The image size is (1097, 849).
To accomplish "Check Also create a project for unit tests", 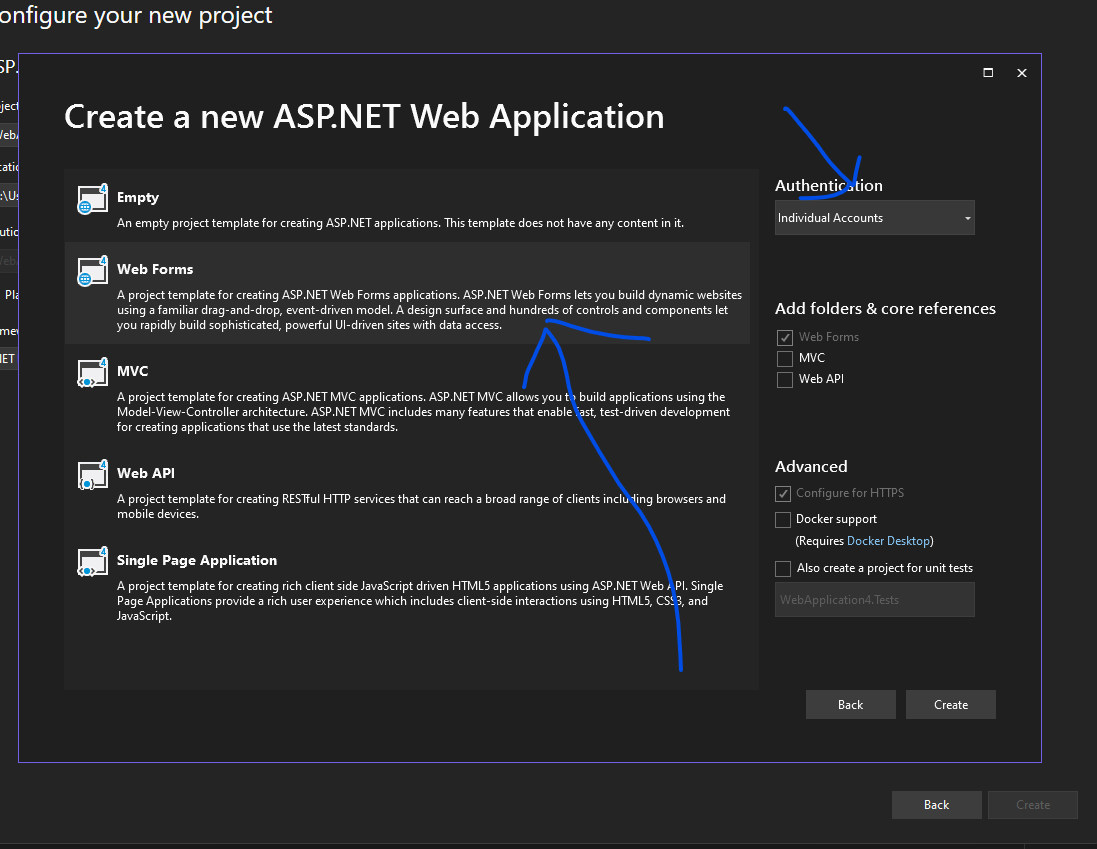I will [x=783, y=569].
